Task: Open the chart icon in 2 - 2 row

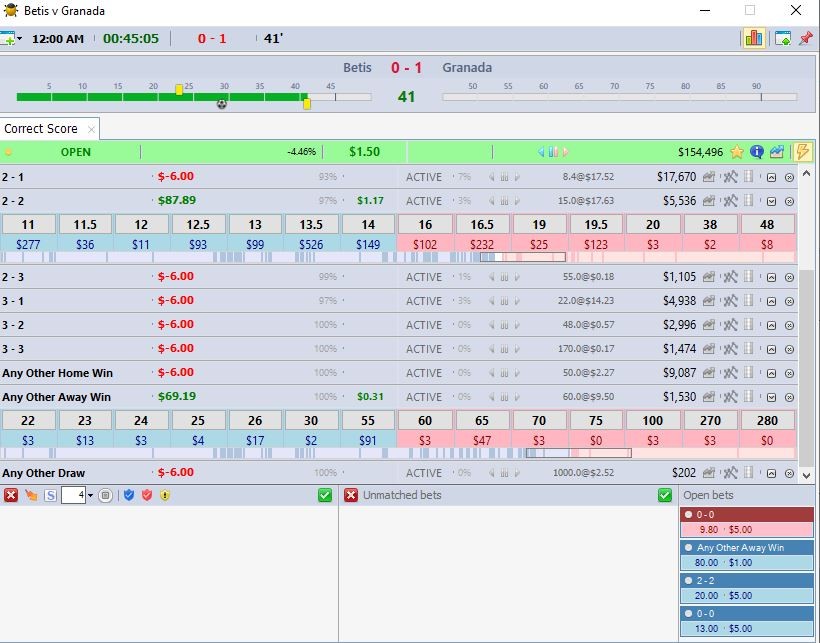Action: tap(709, 201)
